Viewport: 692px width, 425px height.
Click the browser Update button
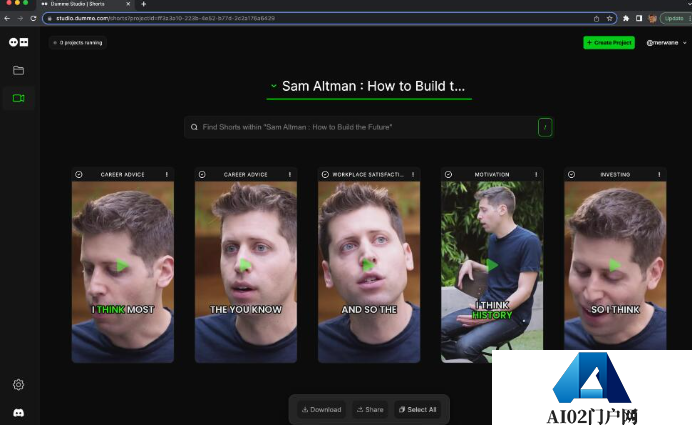pyautogui.click(x=674, y=19)
